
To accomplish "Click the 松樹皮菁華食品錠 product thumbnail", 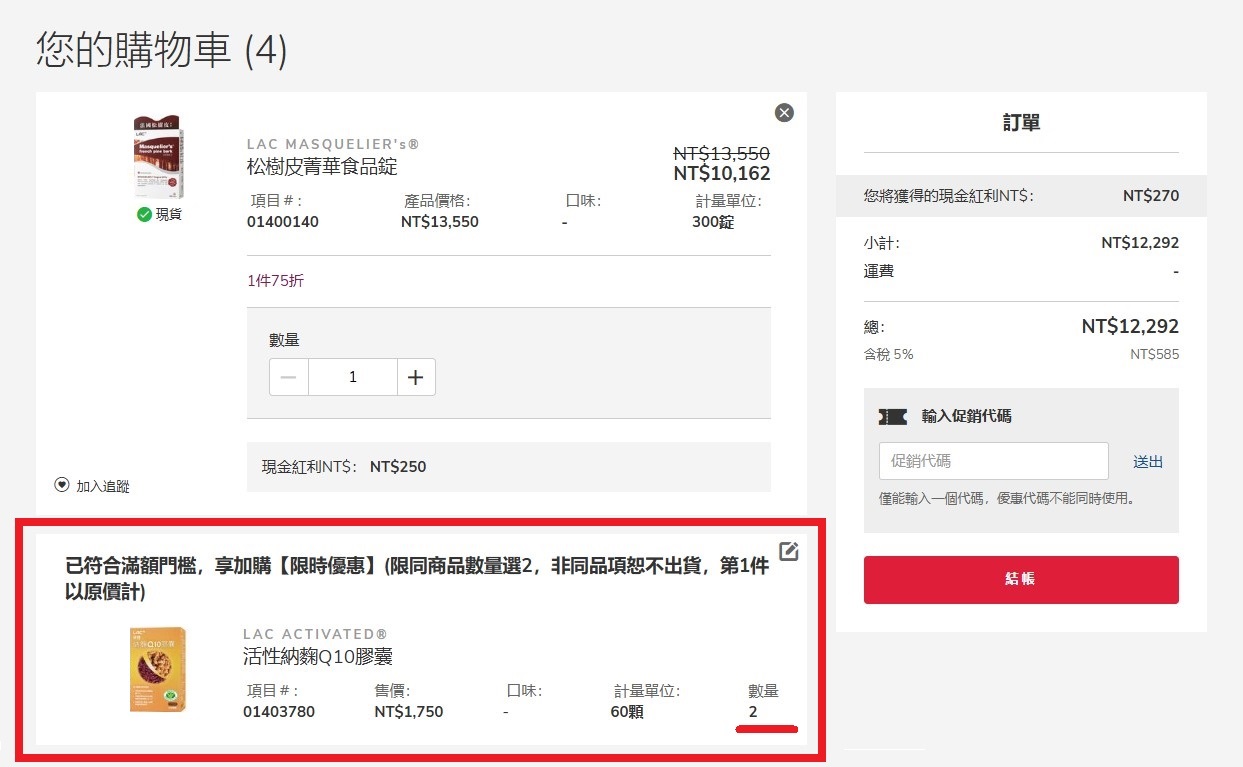I will (x=158, y=158).
